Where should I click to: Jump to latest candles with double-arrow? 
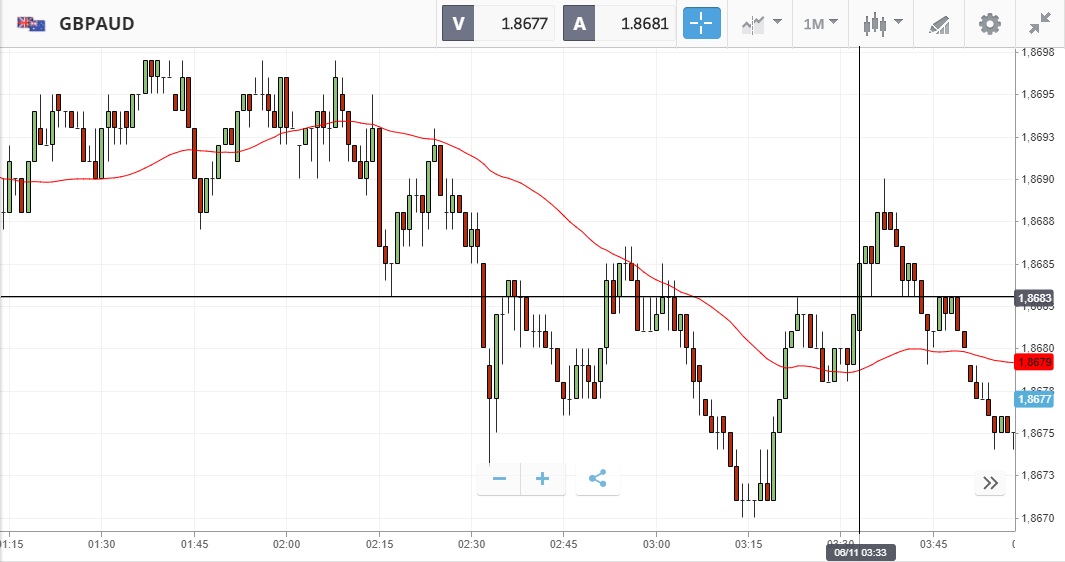pyautogui.click(x=990, y=483)
